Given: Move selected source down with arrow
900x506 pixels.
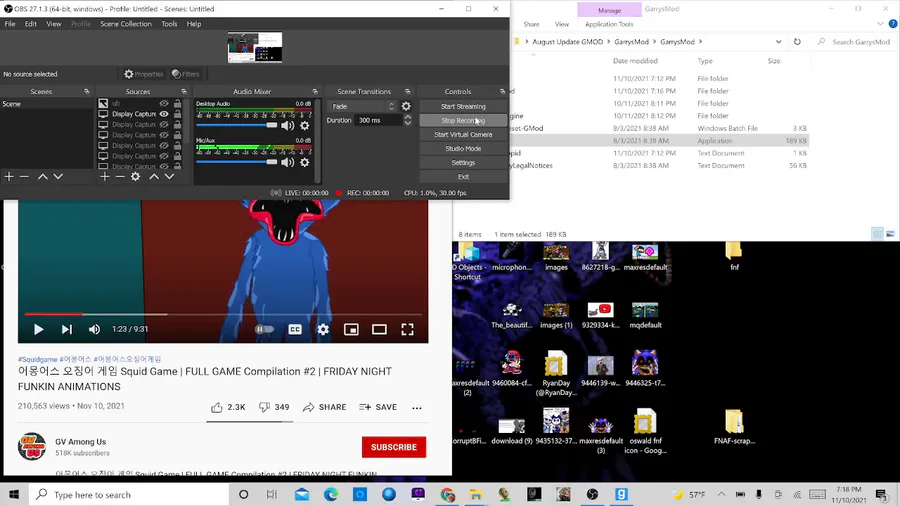Looking at the screenshot, I should [169, 177].
